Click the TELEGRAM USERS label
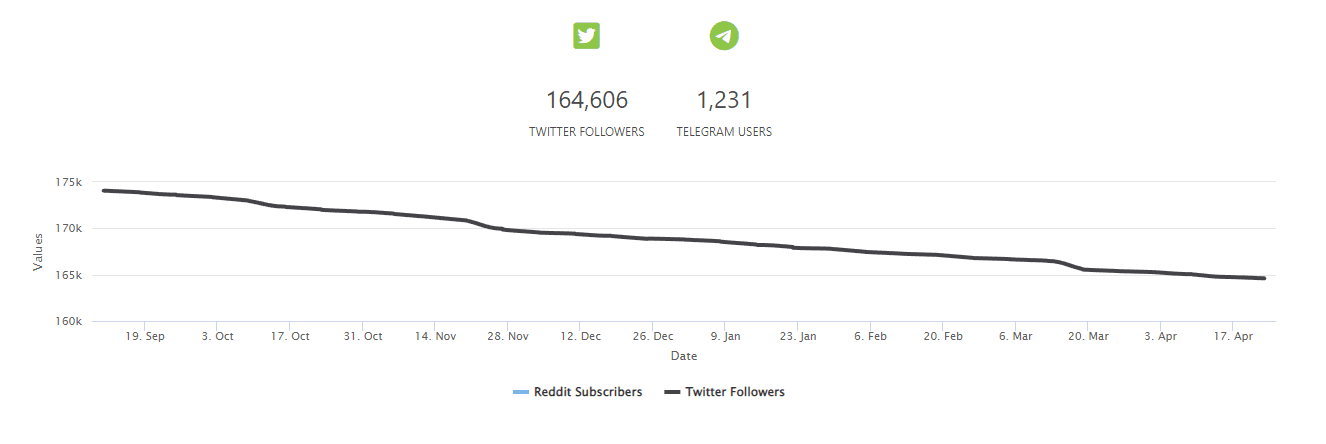The height and width of the screenshot is (444, 1326). click(724, 131)
